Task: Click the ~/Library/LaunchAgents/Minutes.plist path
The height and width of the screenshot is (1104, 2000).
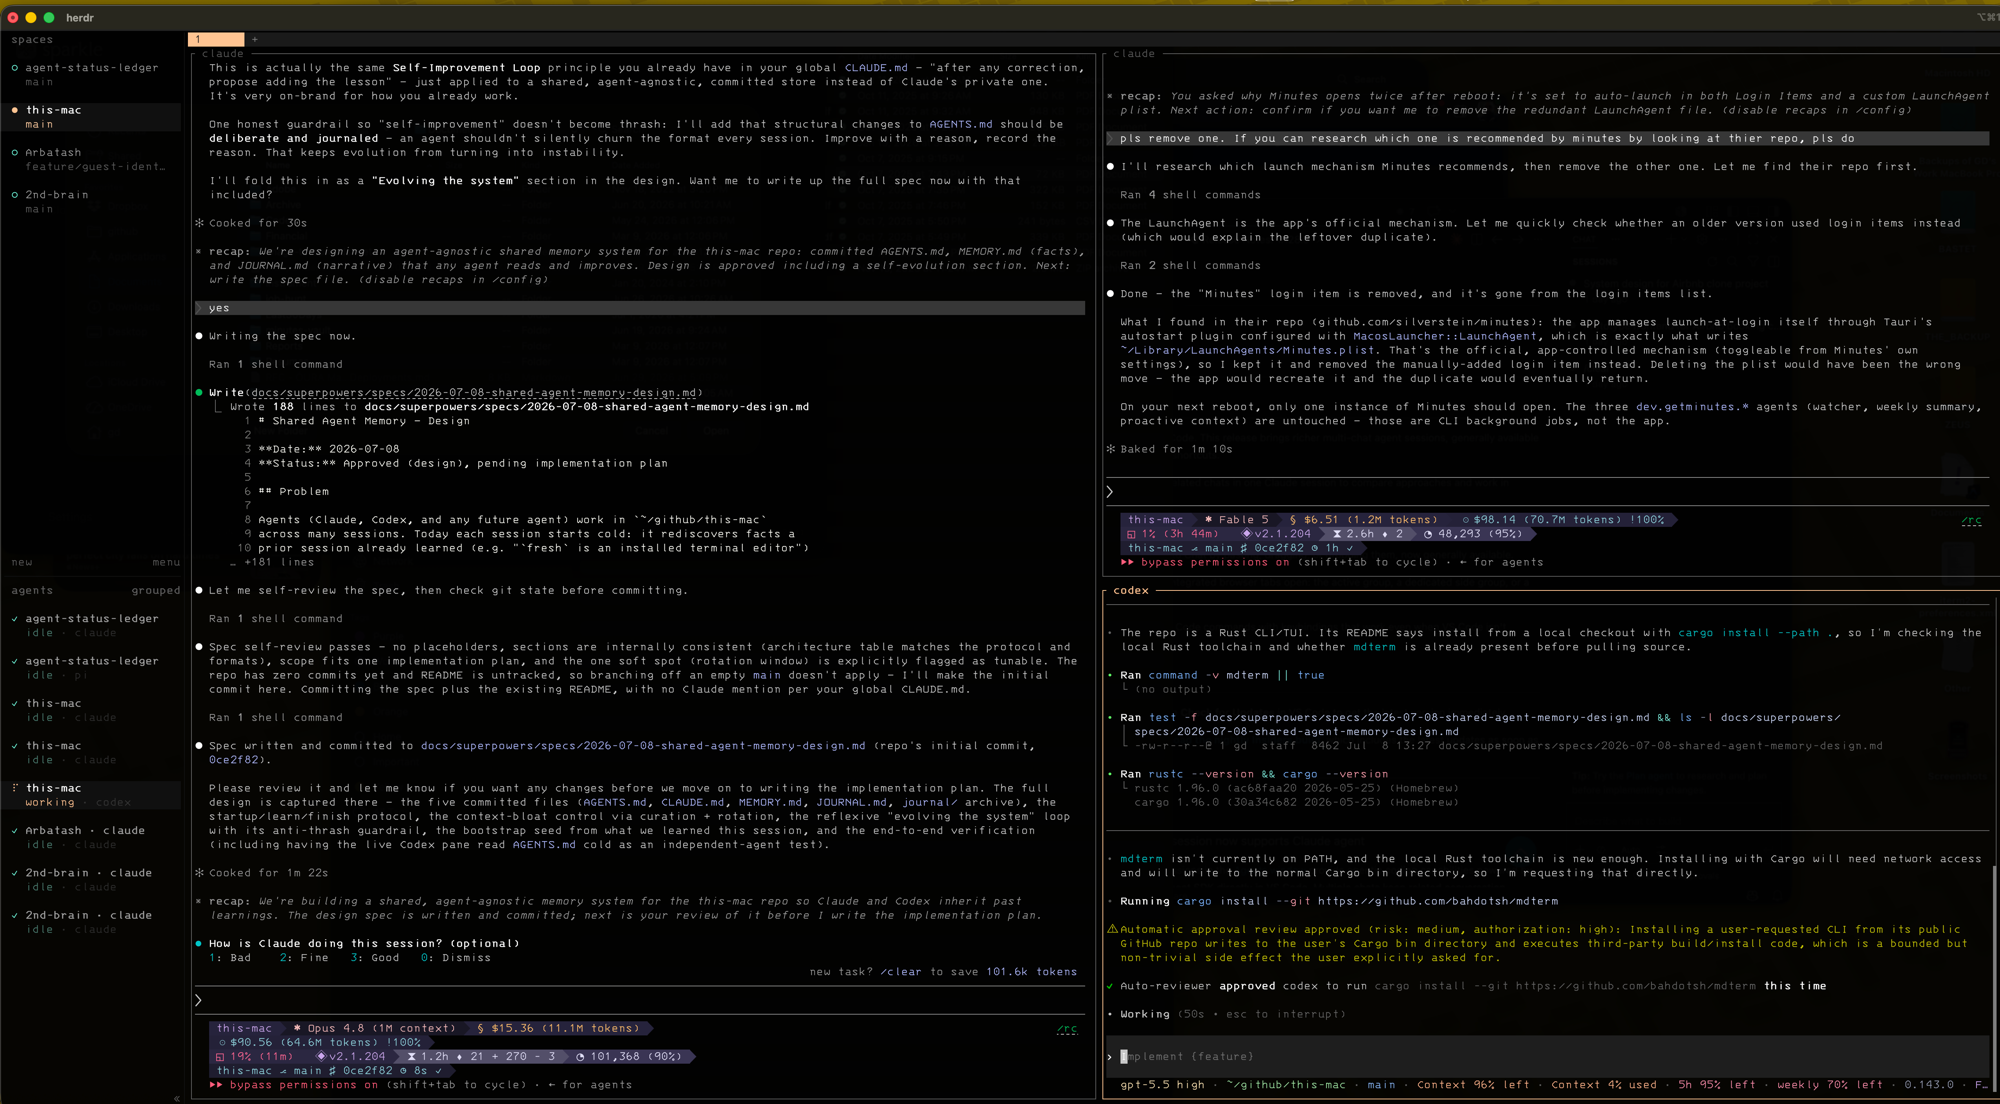Action: tap(1247, 350)
